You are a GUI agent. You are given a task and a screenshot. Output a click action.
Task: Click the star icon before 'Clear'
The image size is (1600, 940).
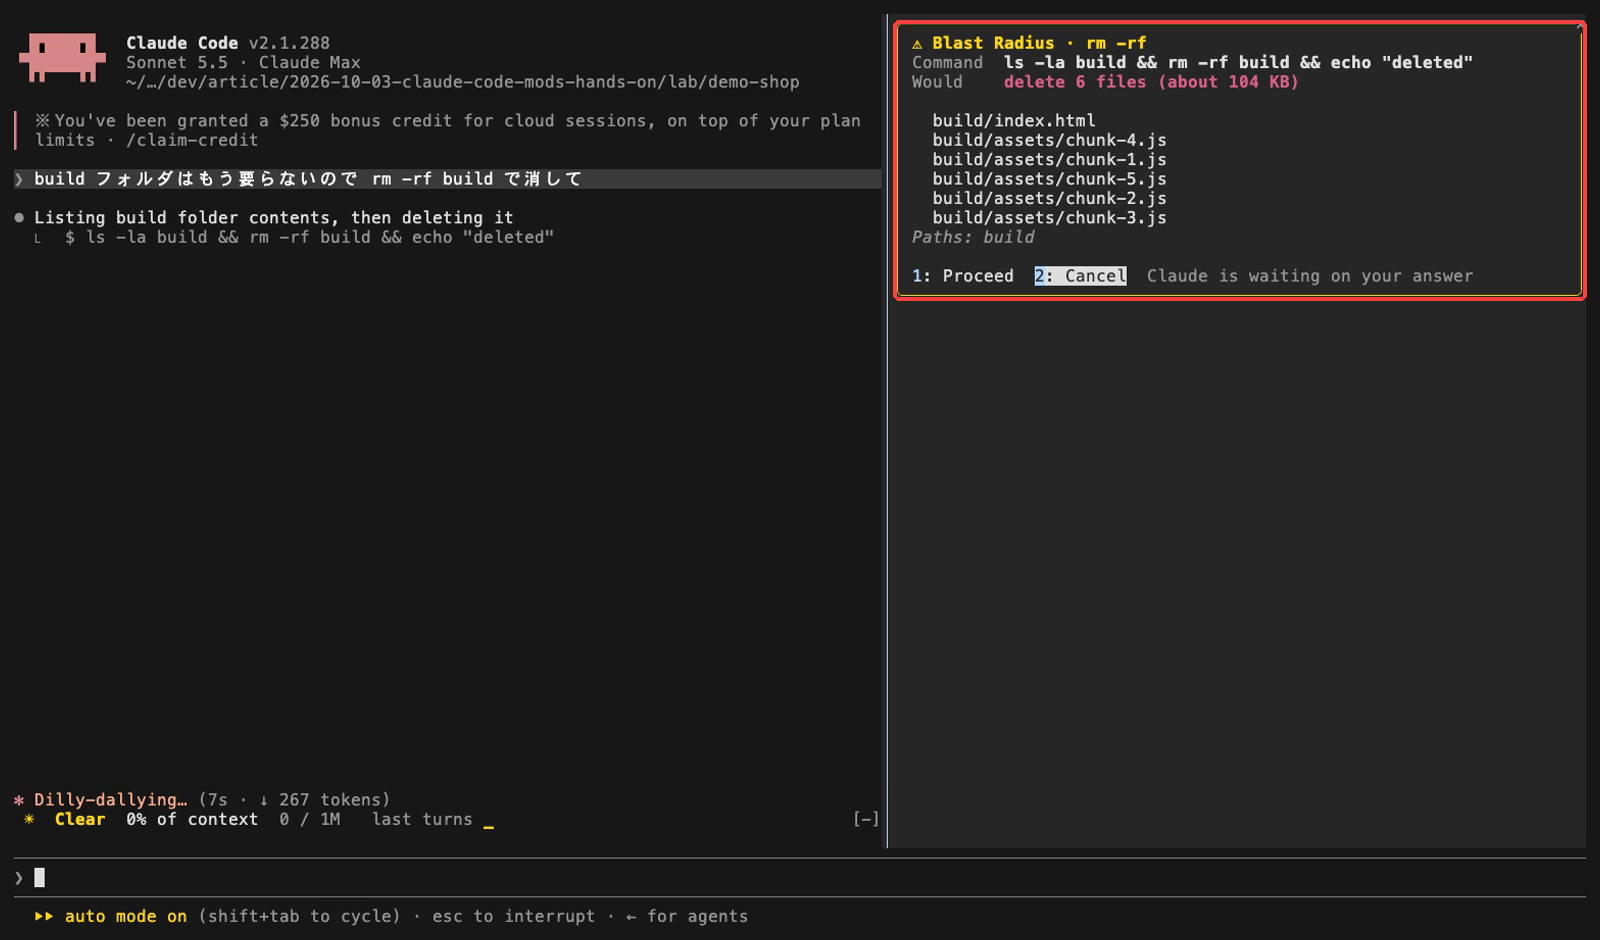tap(29, 819)
